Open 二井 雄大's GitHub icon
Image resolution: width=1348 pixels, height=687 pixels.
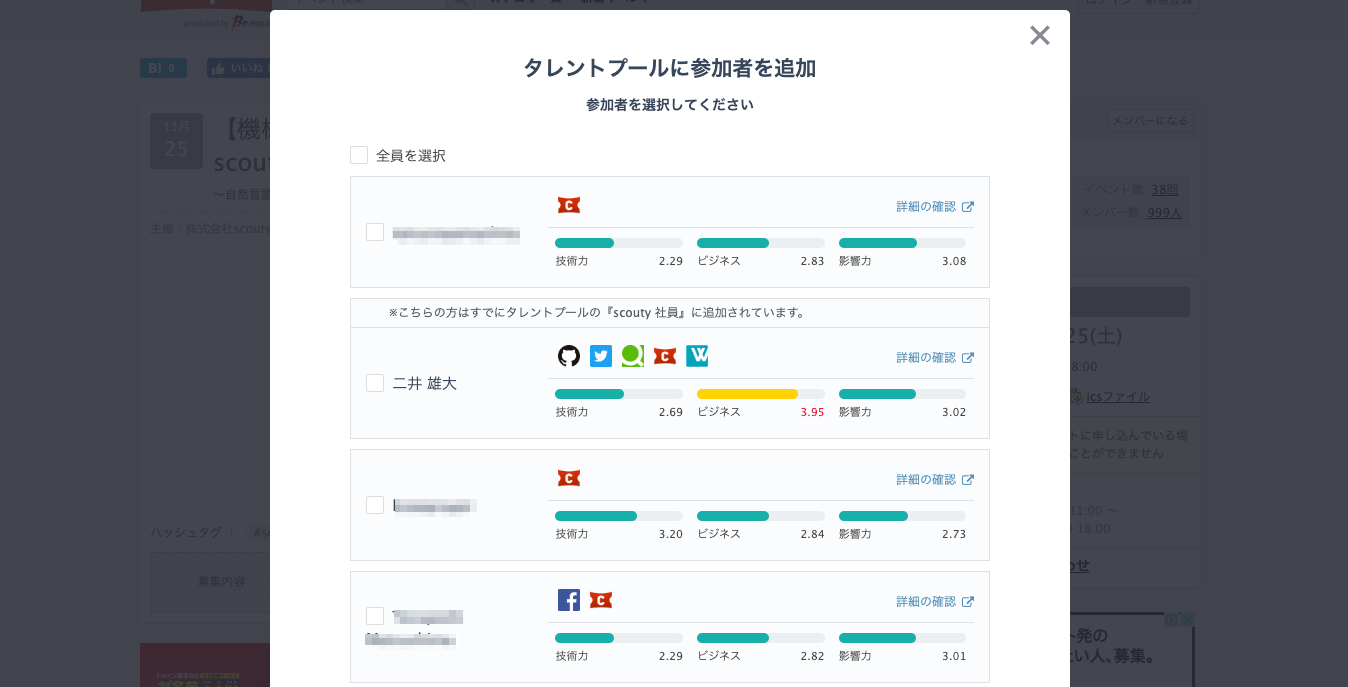pos(569,356)
